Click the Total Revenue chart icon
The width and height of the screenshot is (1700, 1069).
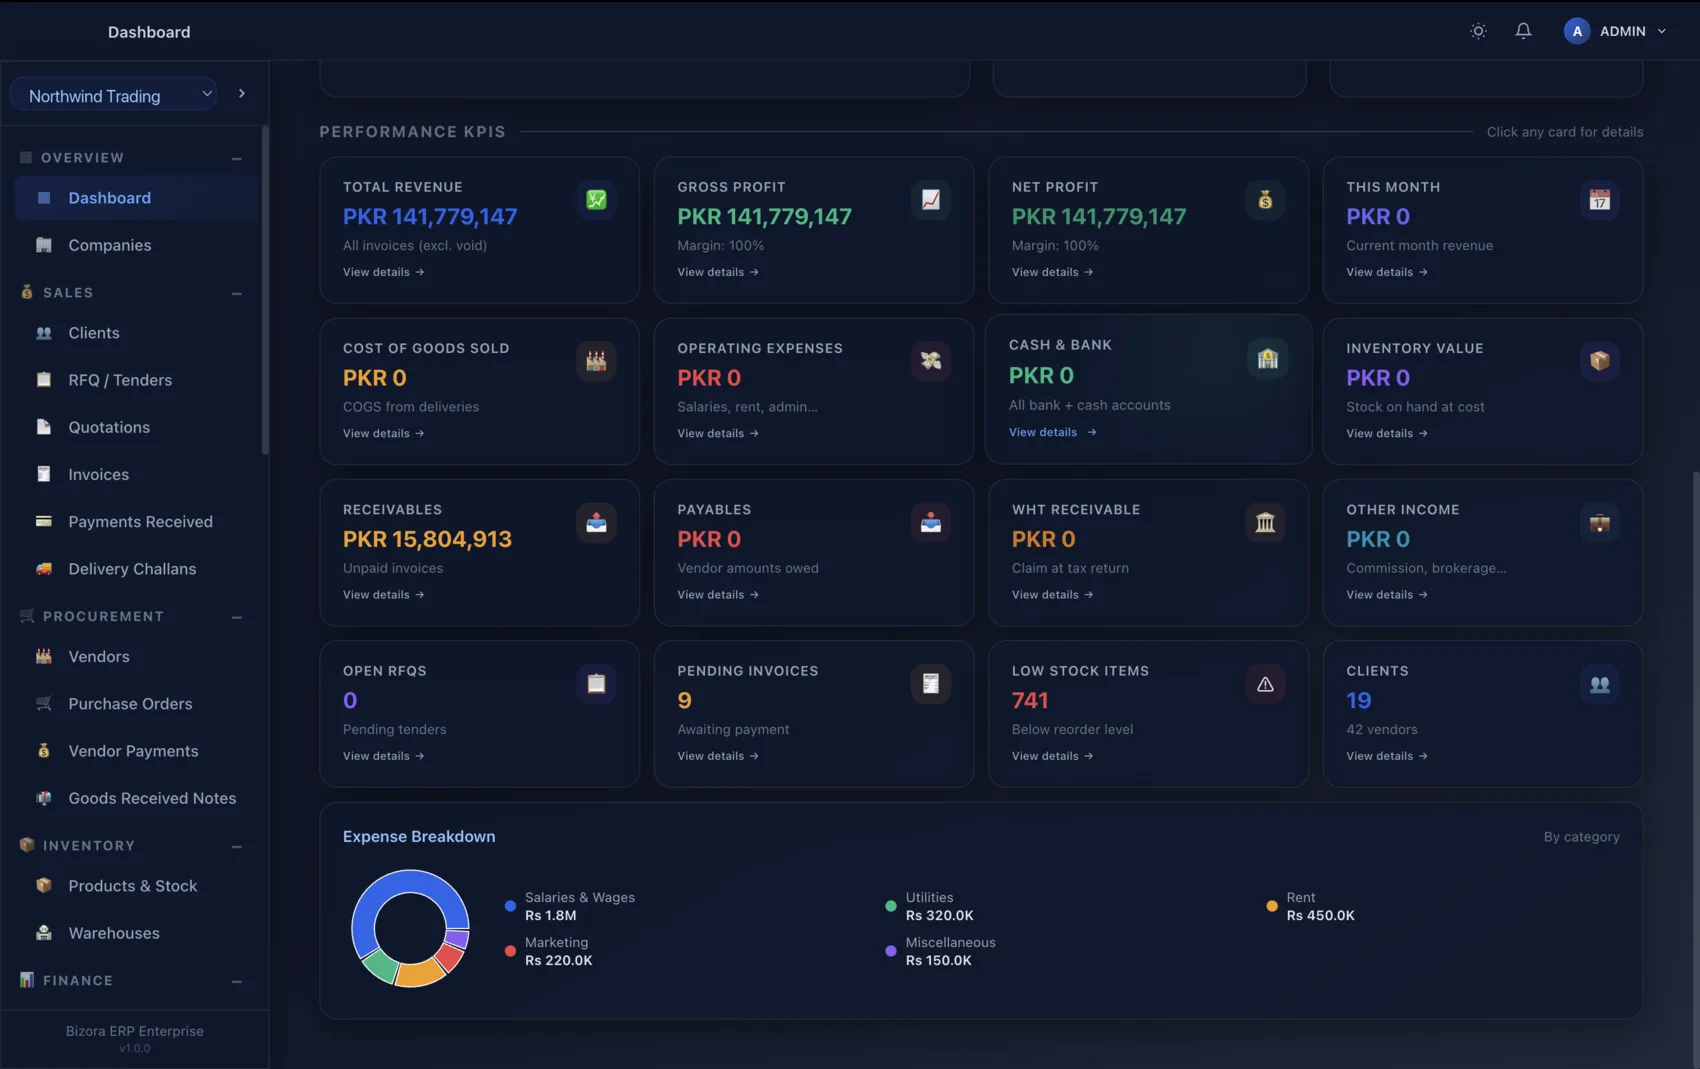(596, 200)
